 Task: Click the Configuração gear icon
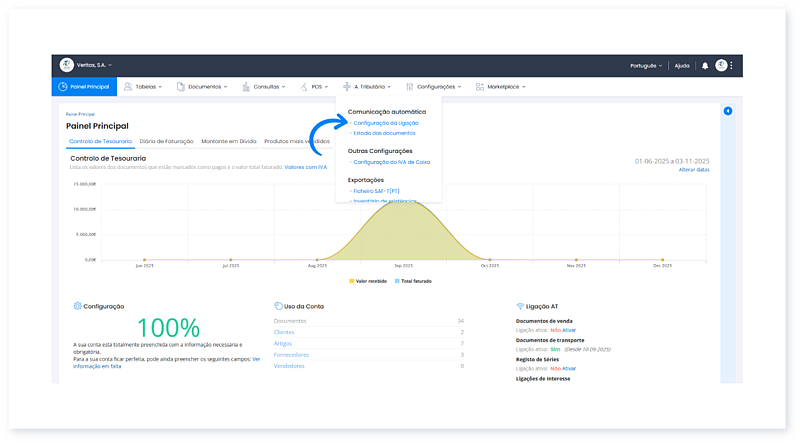[77, 306]
